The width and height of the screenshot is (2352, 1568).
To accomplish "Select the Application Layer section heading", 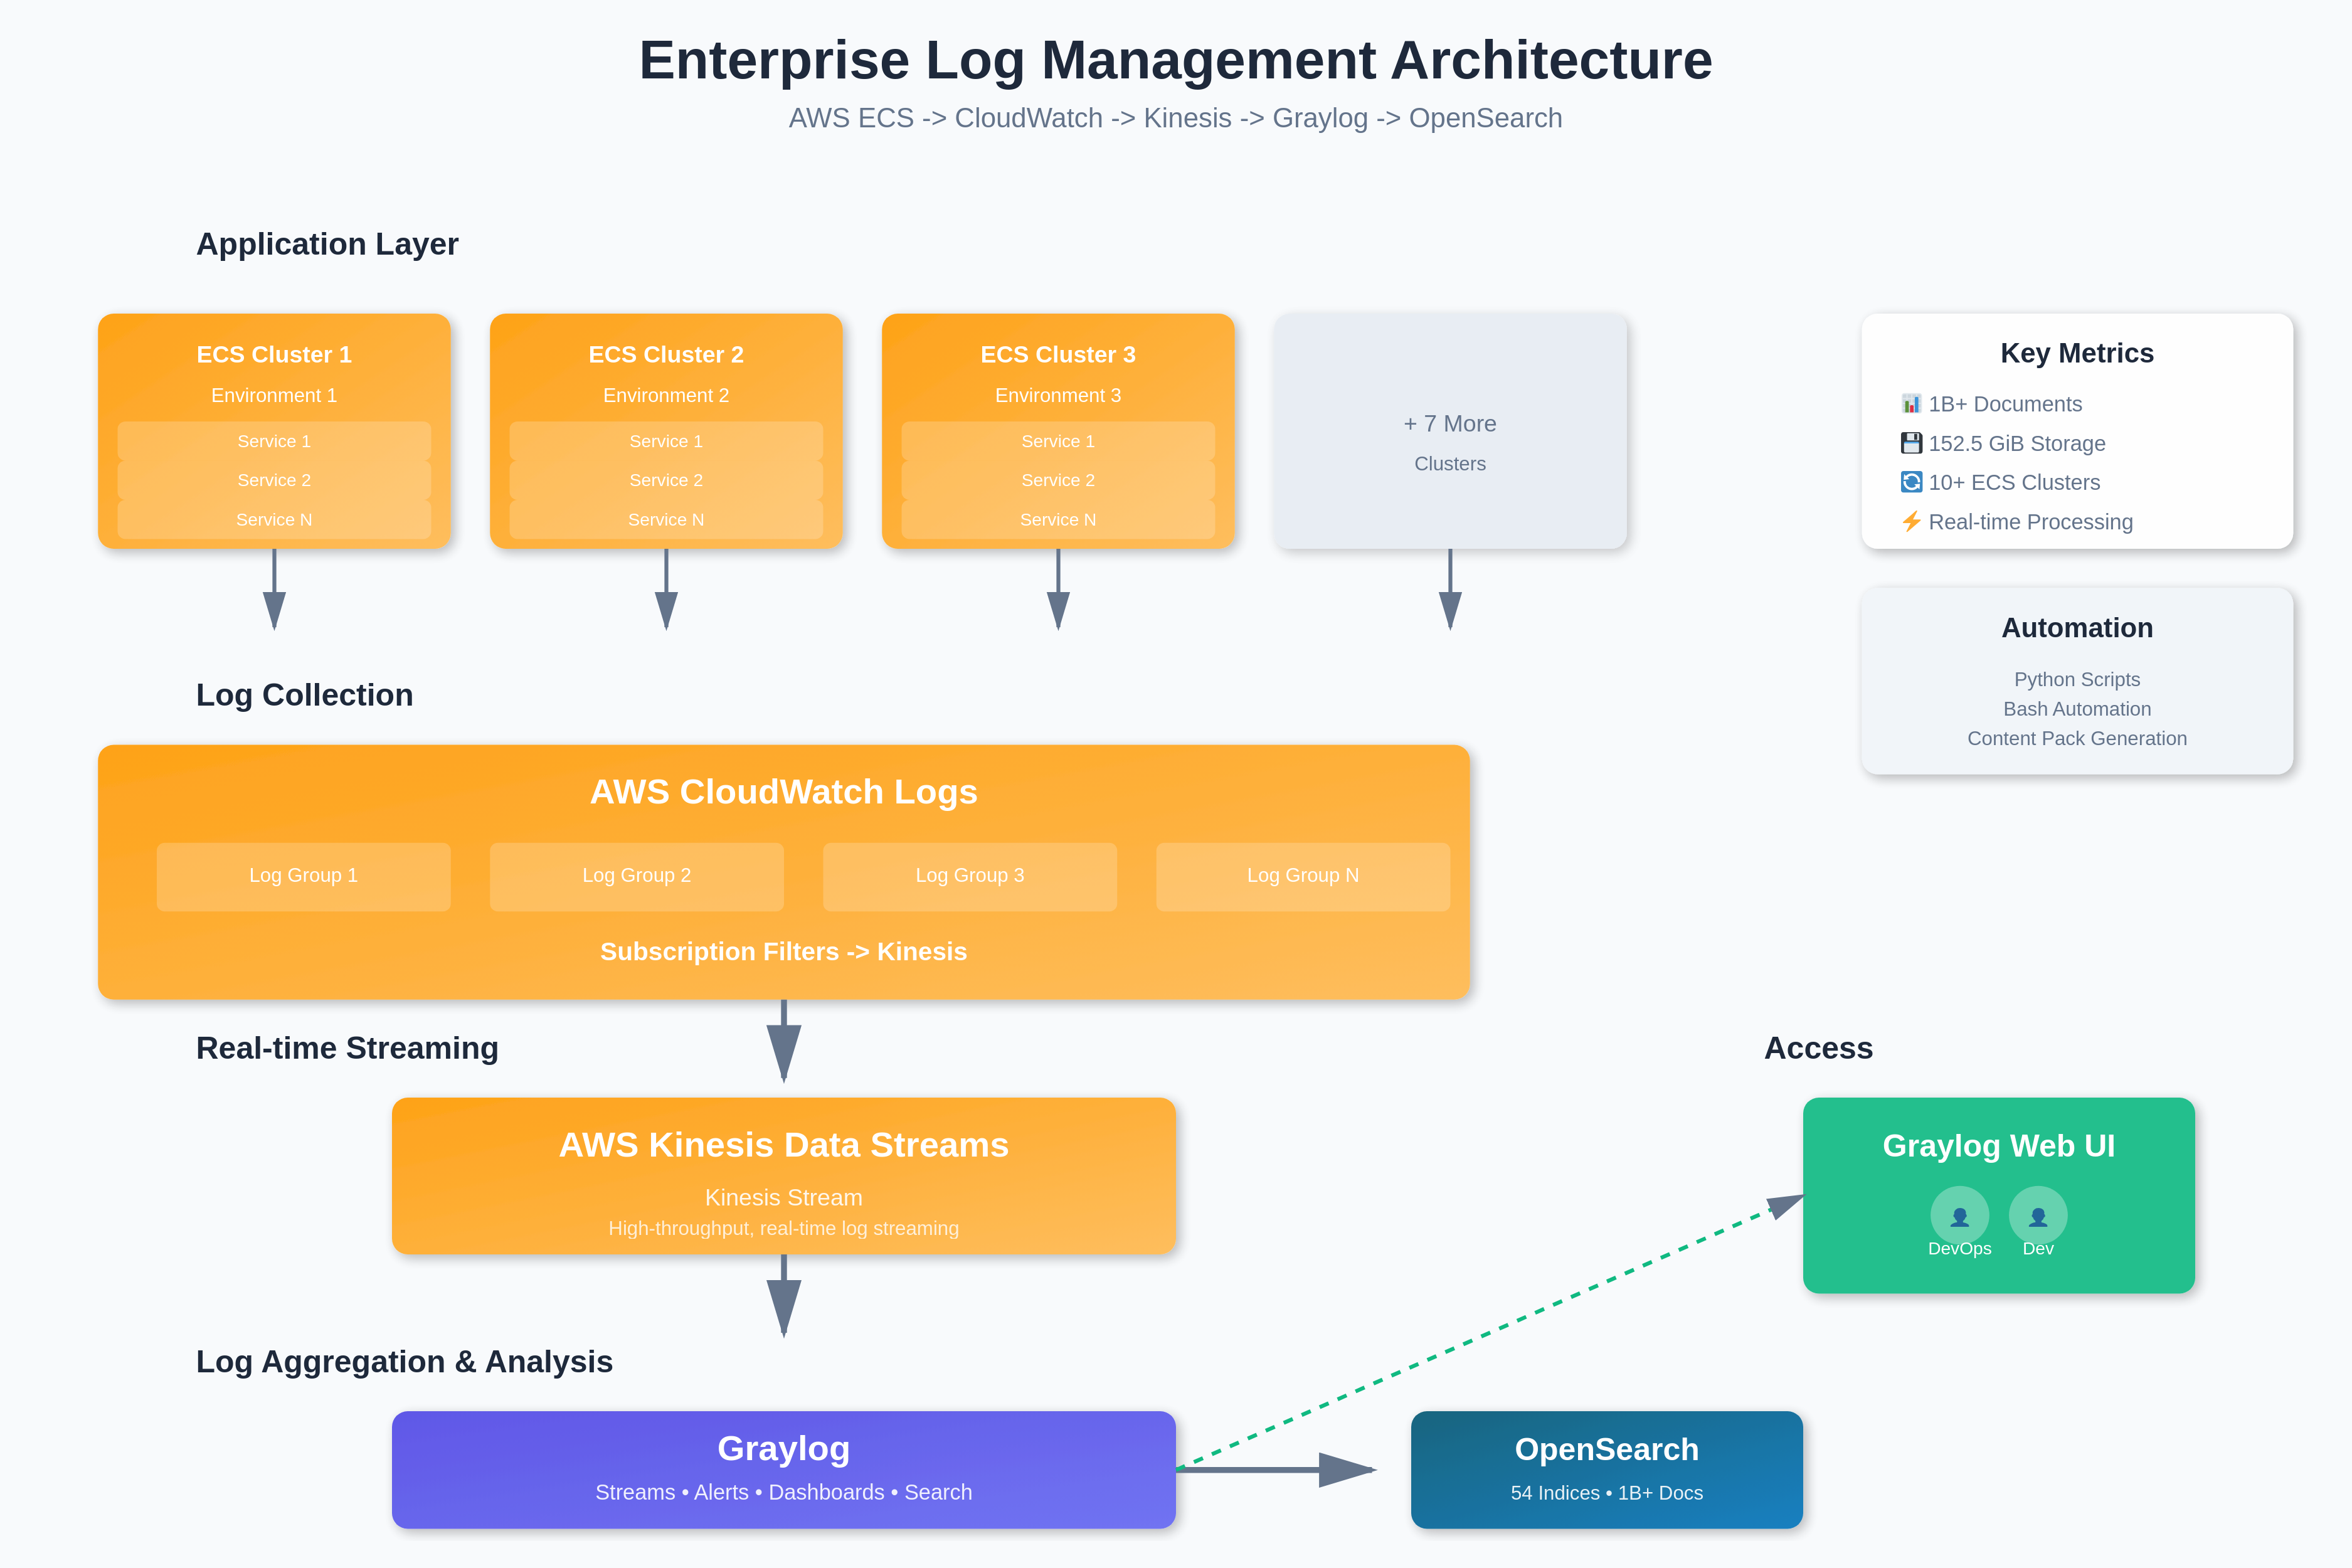I will coord(327,244).
